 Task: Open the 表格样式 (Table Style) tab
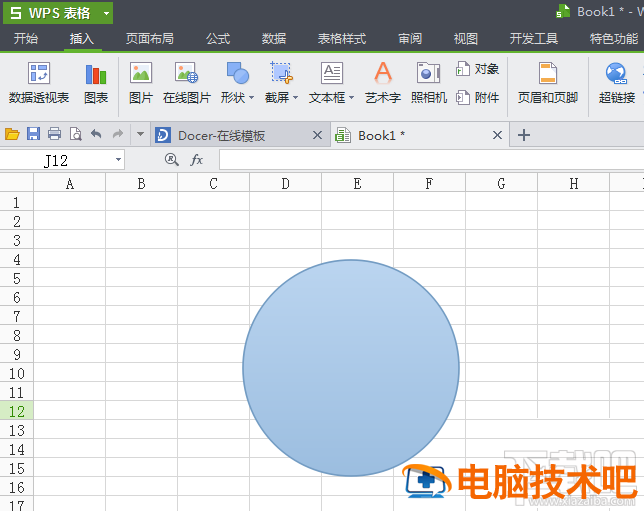point(342,39)
